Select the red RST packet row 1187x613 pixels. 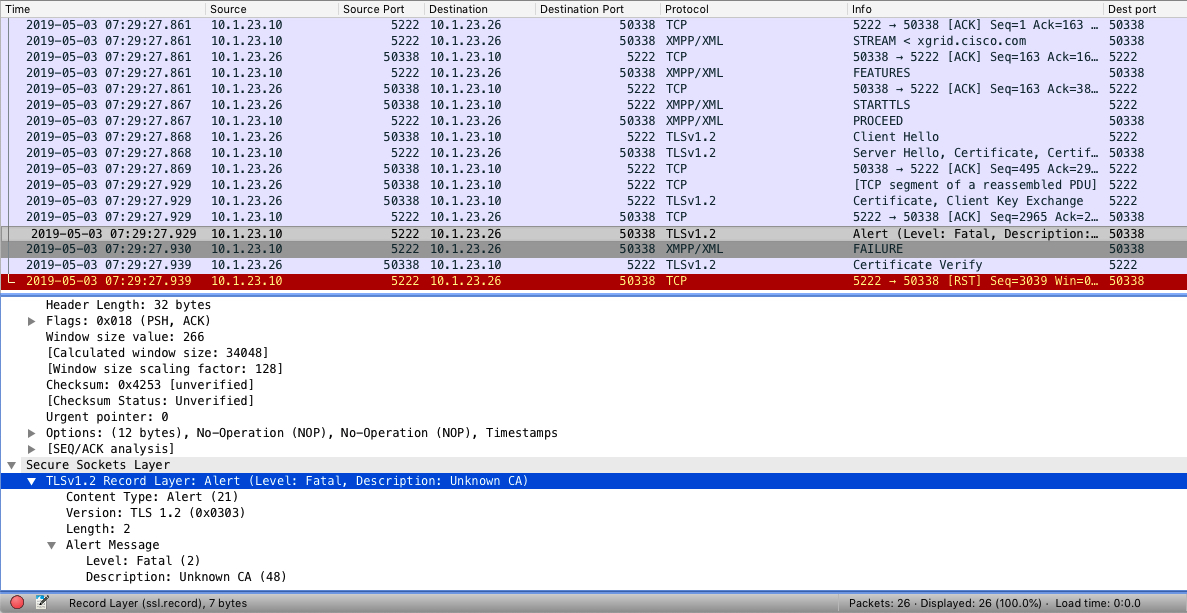click(594, 281)
